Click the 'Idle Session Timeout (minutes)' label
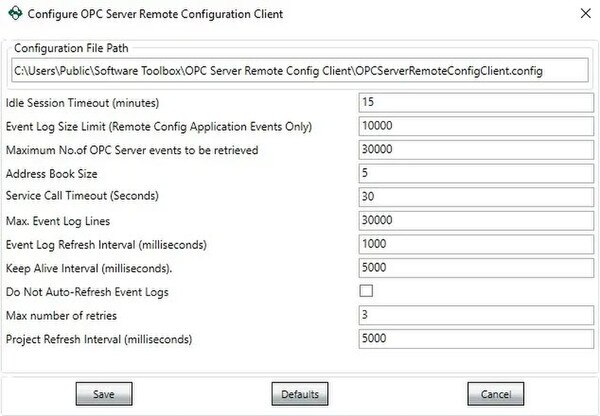 [82, 103]
